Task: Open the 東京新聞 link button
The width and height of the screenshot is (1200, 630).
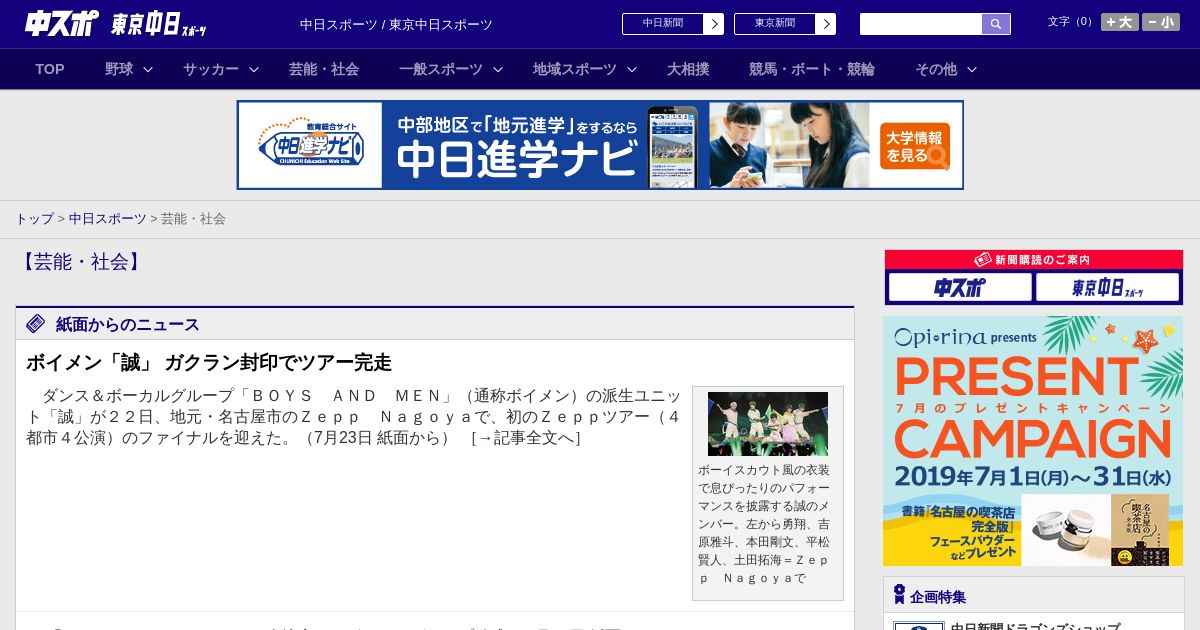Action: coord(775,23)
